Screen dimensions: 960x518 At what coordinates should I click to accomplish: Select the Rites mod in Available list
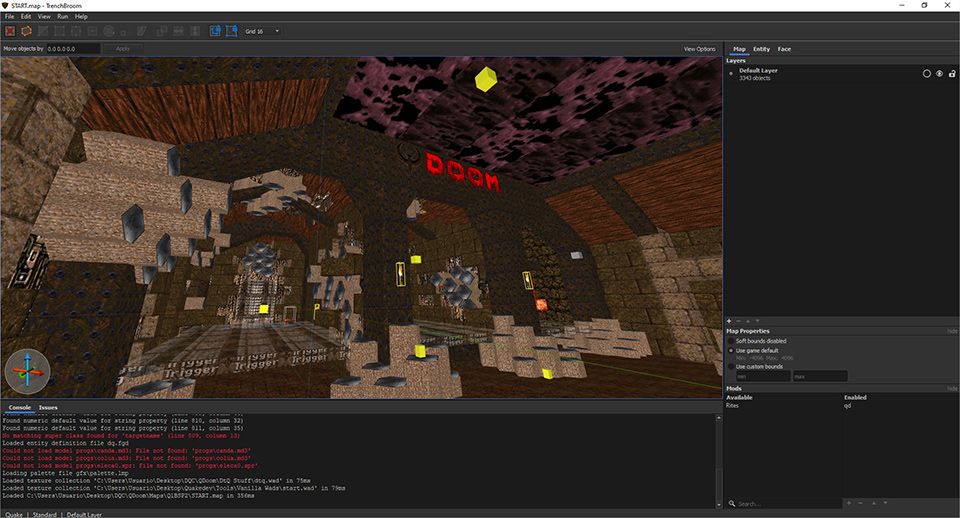pos(732,406)
